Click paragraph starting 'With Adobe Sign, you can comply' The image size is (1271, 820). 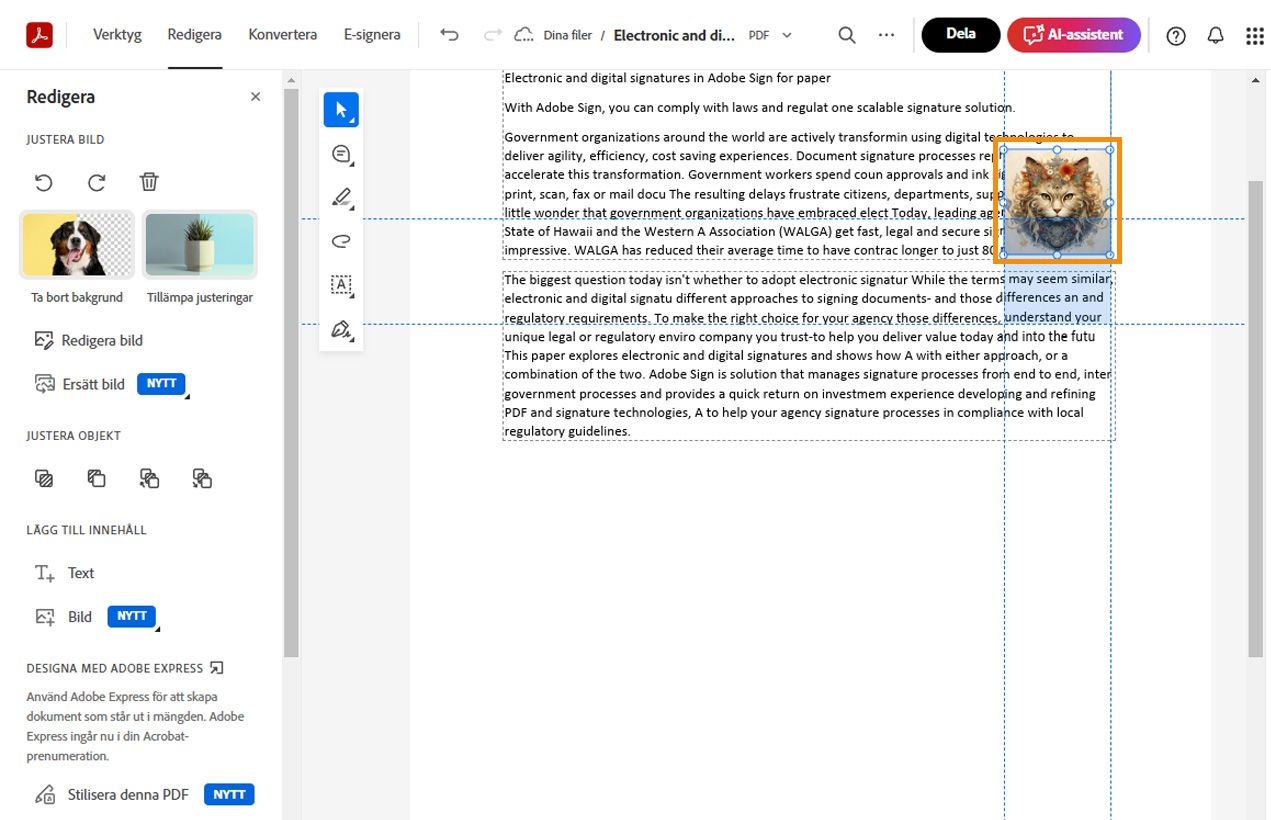759,107
